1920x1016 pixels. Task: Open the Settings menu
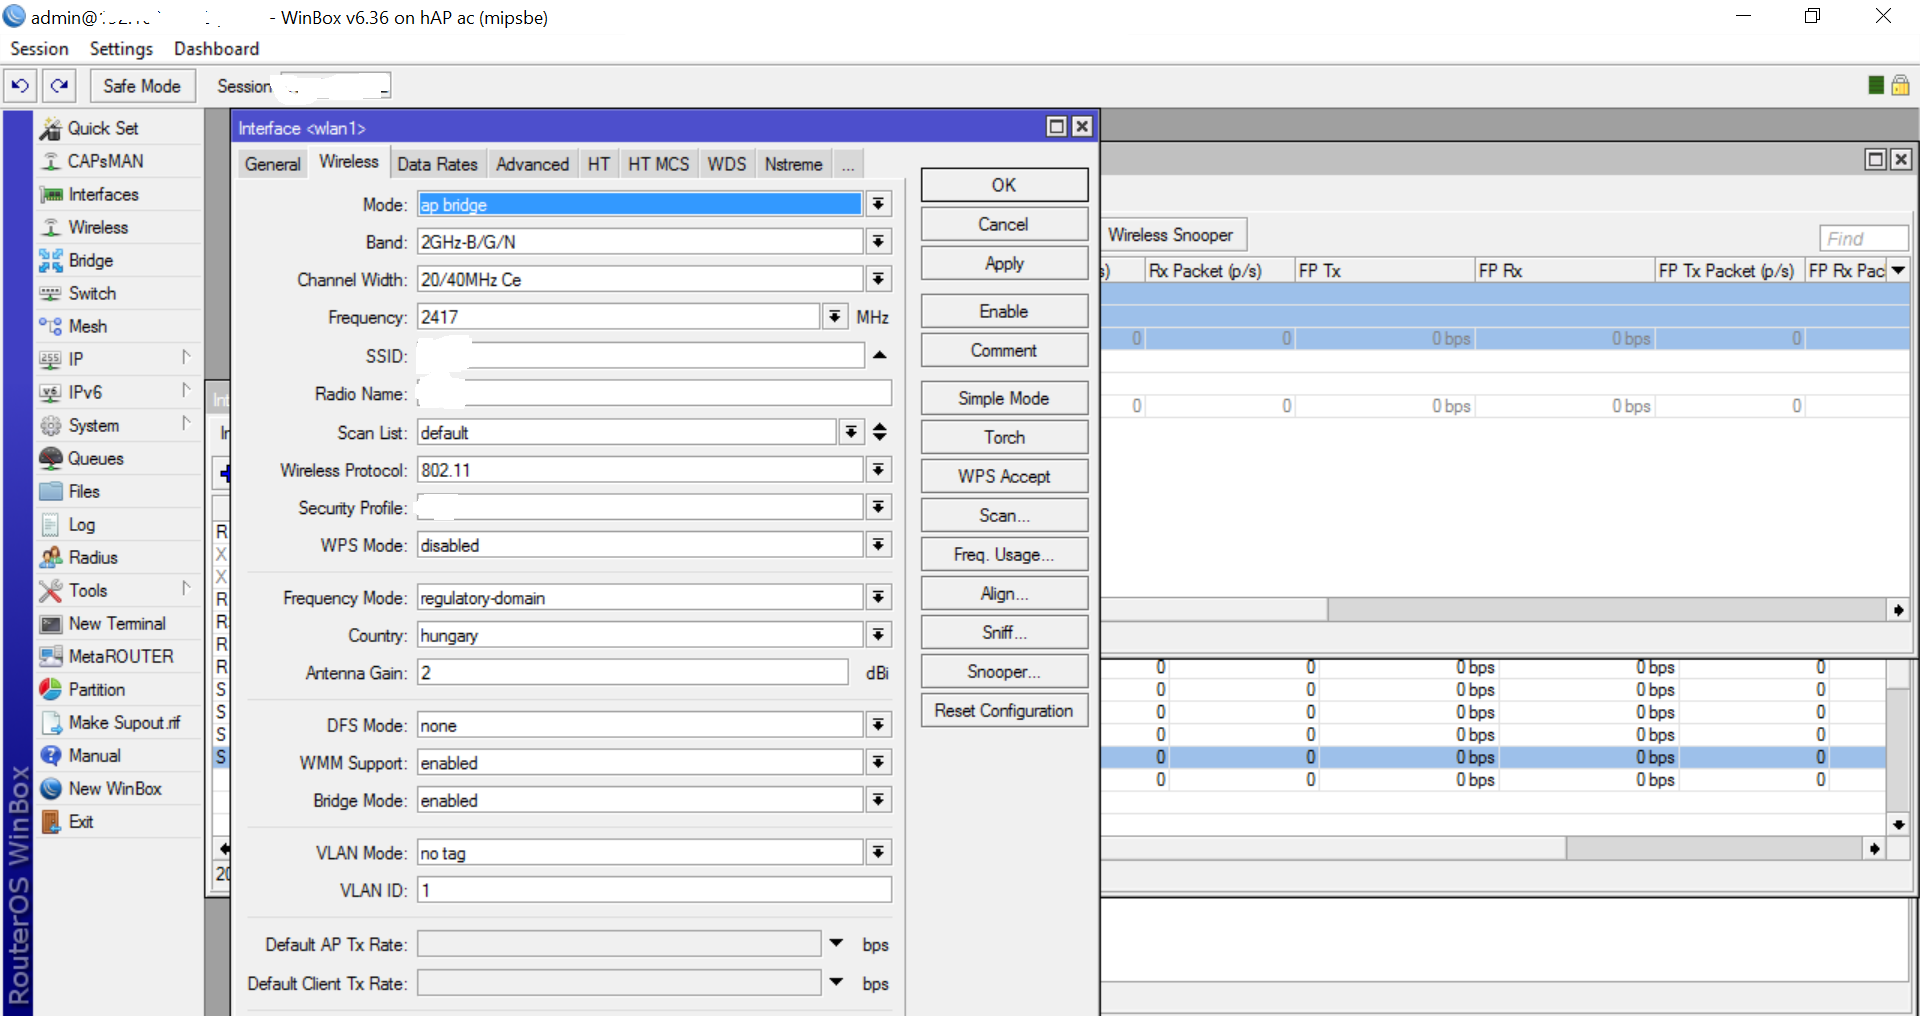(121, 48)
